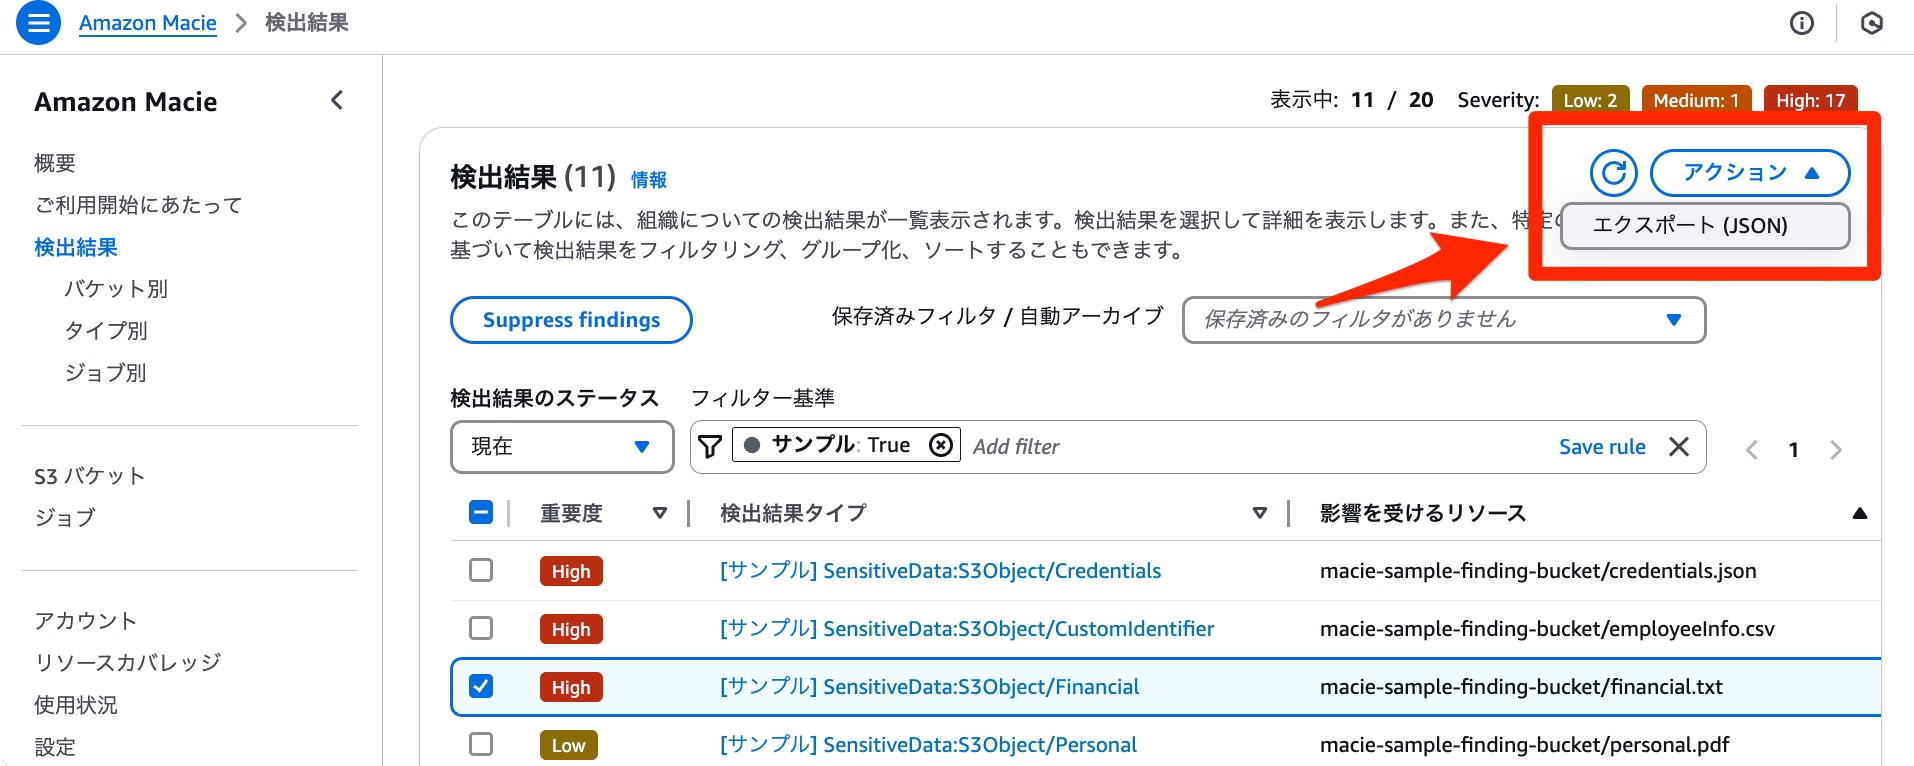Uncheck the Financial finding row

(481, 686)
